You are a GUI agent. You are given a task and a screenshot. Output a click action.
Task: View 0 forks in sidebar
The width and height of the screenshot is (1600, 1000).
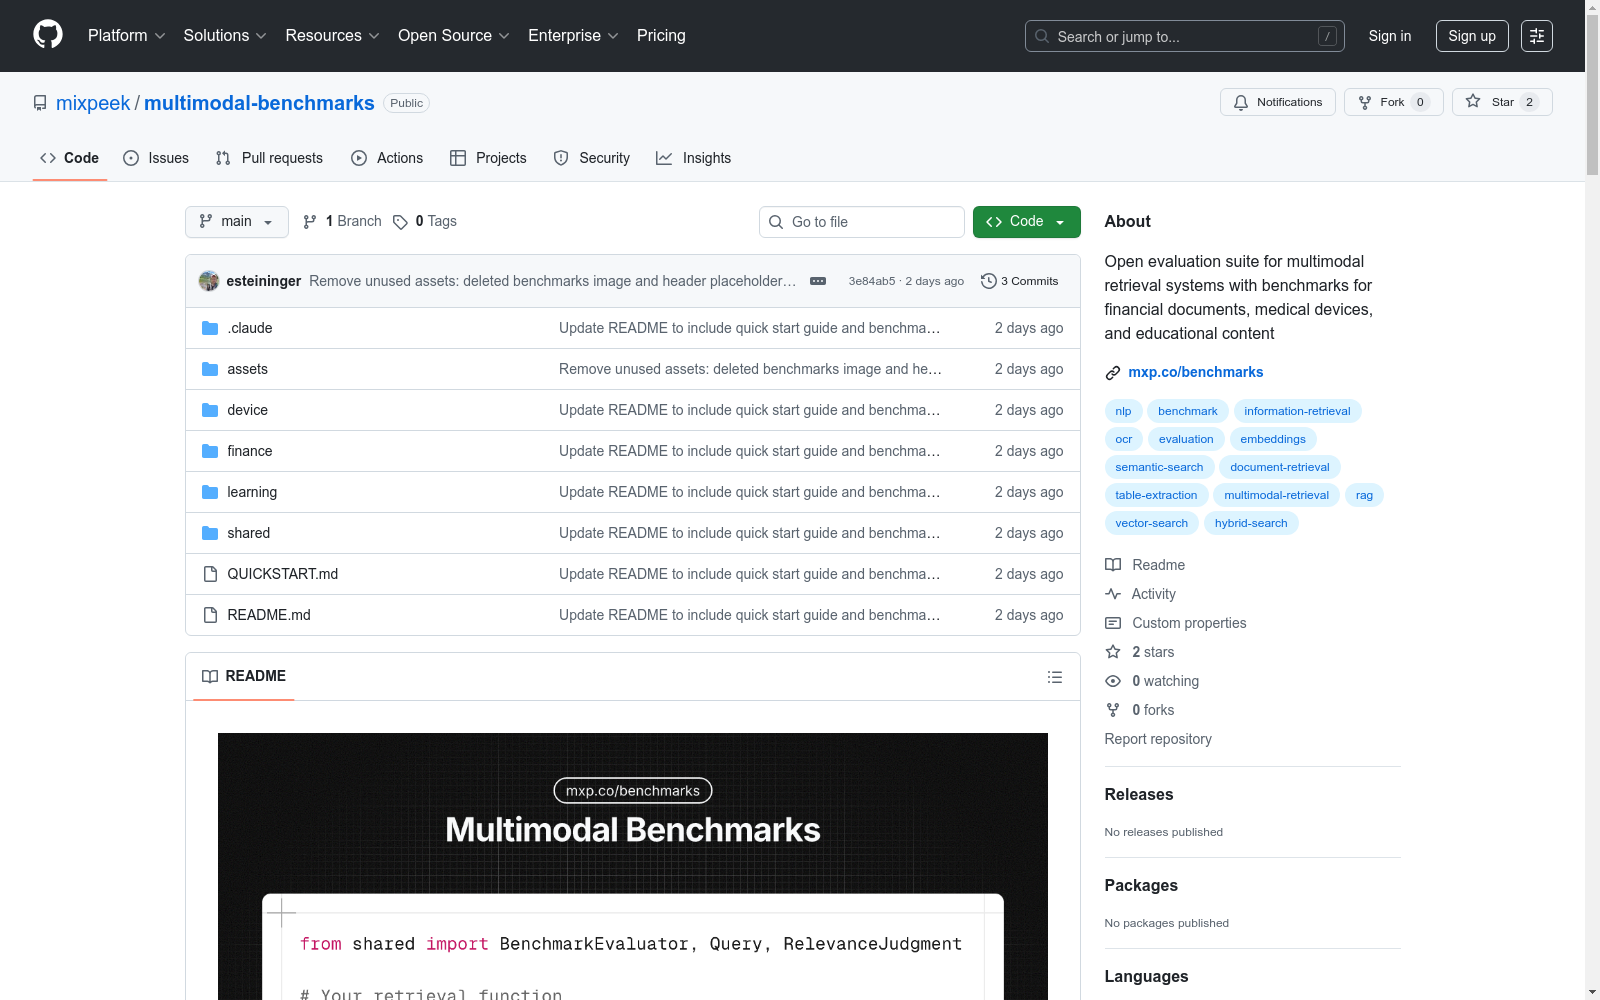1140,710
